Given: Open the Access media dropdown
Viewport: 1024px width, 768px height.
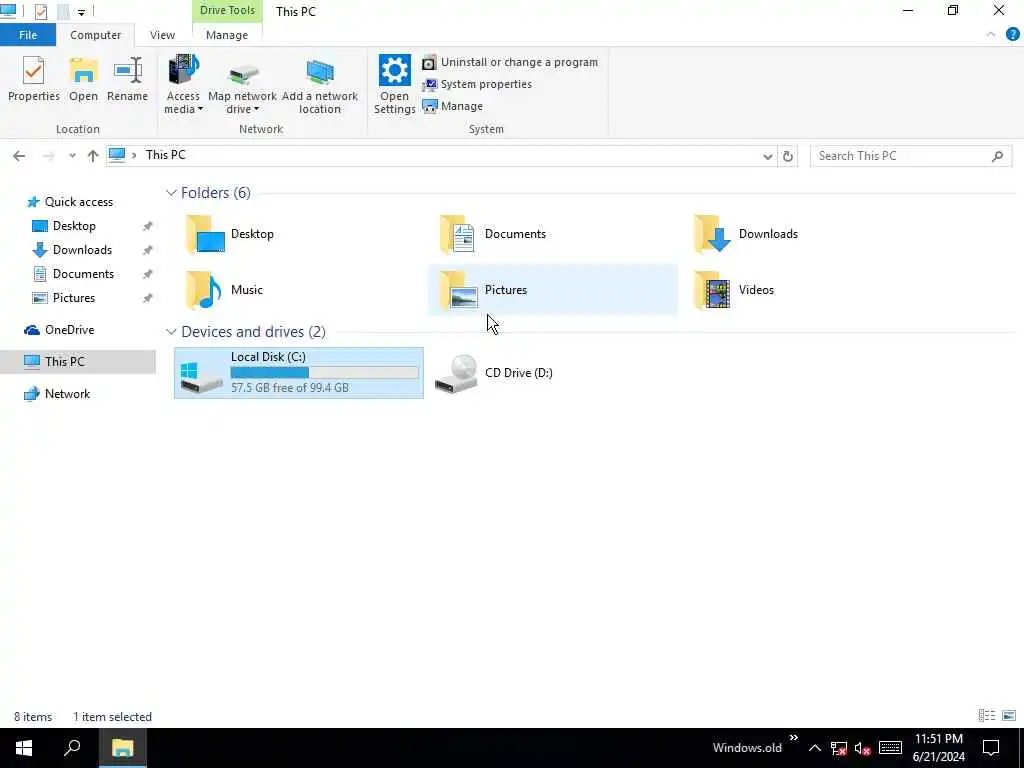Looking at the screenshot, I should click(183, 85).
